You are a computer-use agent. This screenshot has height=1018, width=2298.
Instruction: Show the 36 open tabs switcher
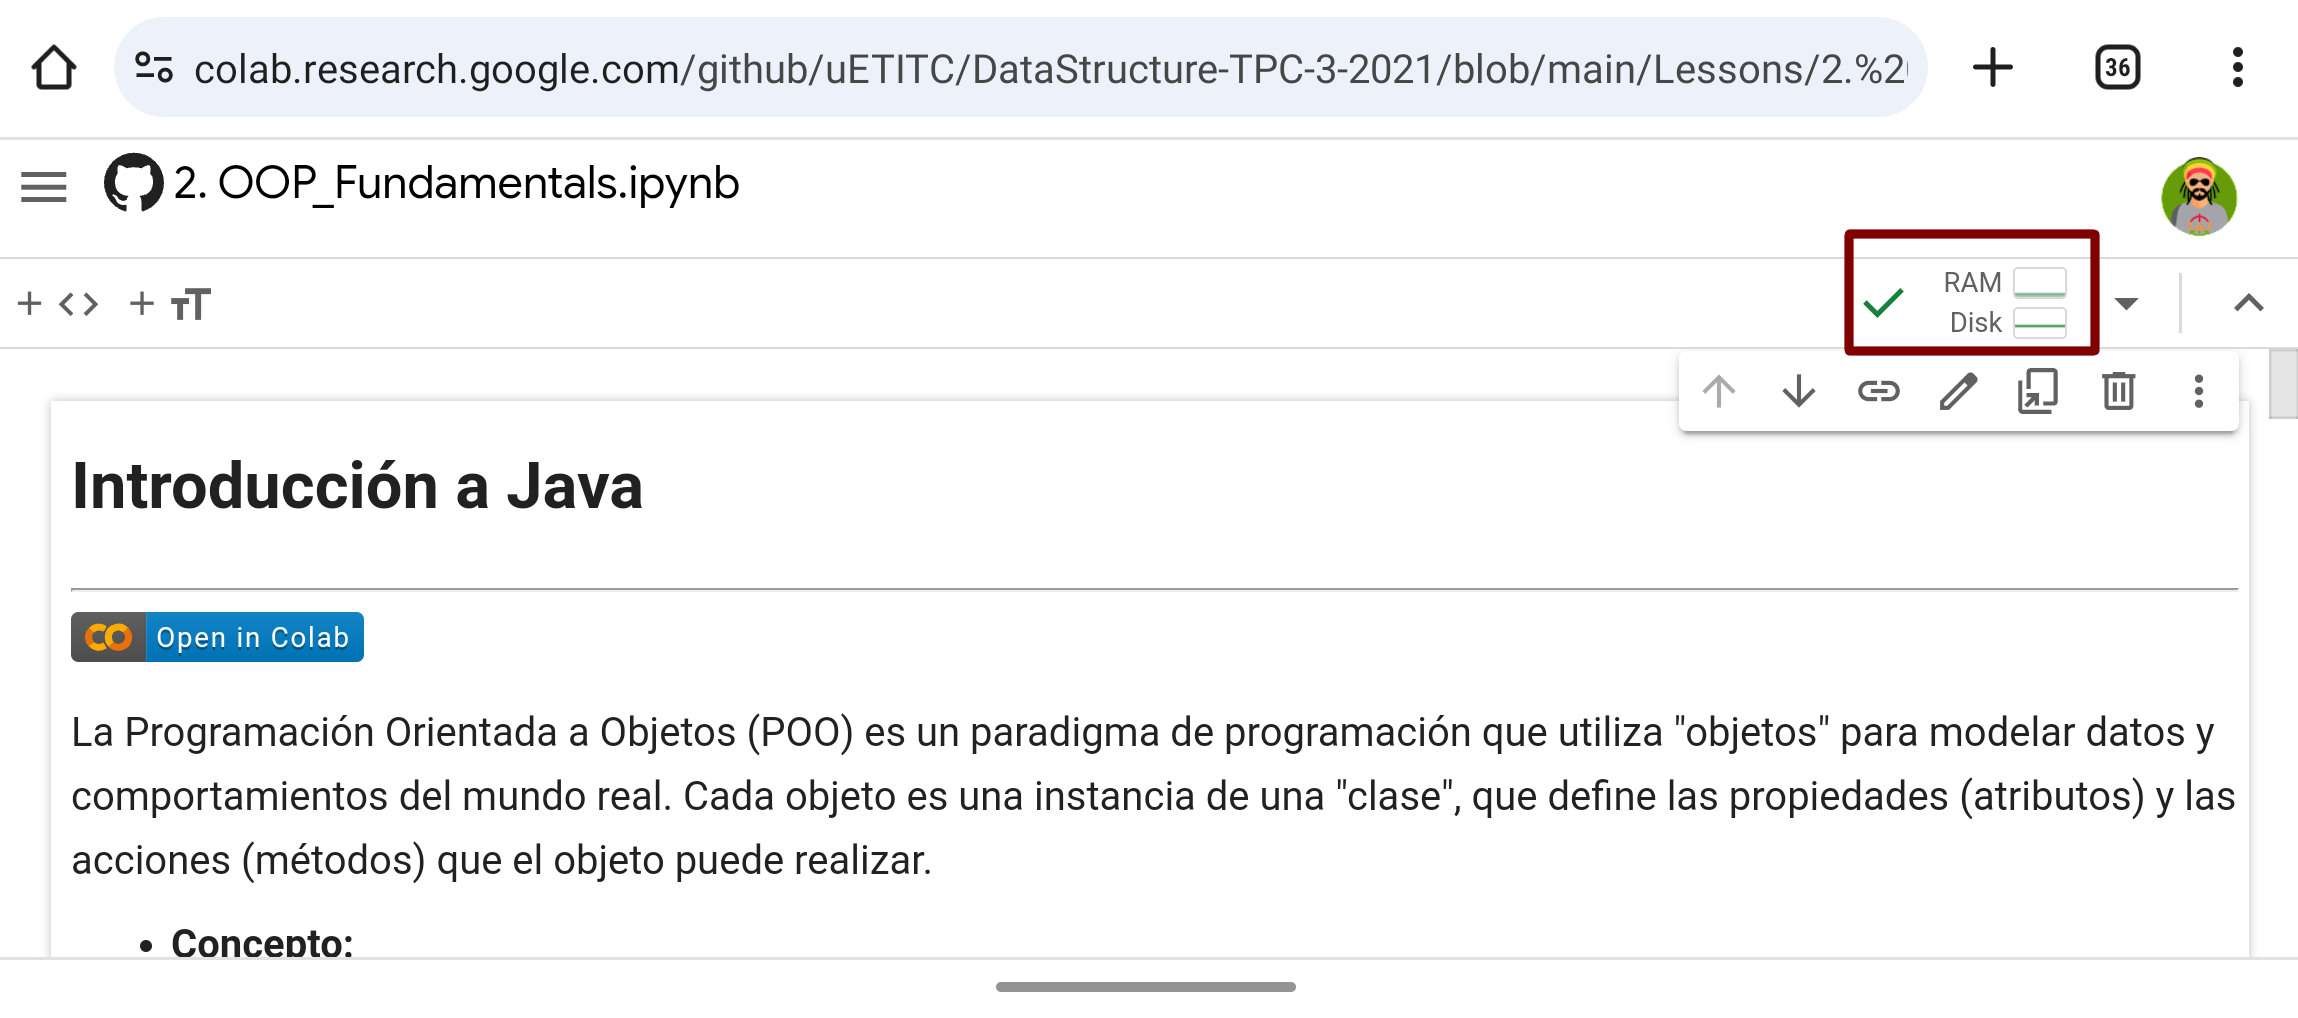pos(2117,68)
